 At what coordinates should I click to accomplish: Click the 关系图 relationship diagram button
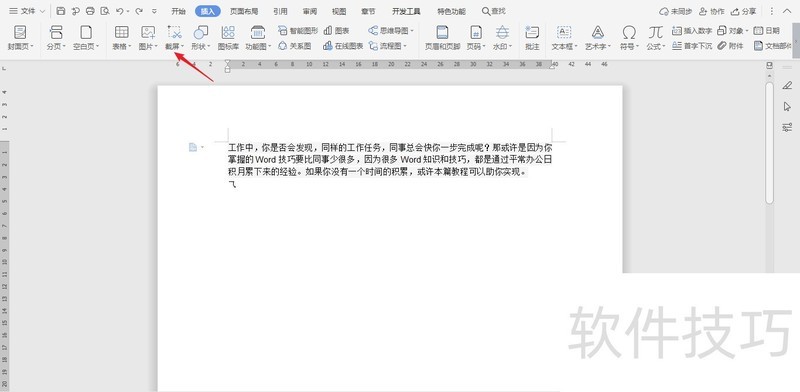(x=294, y=46)
